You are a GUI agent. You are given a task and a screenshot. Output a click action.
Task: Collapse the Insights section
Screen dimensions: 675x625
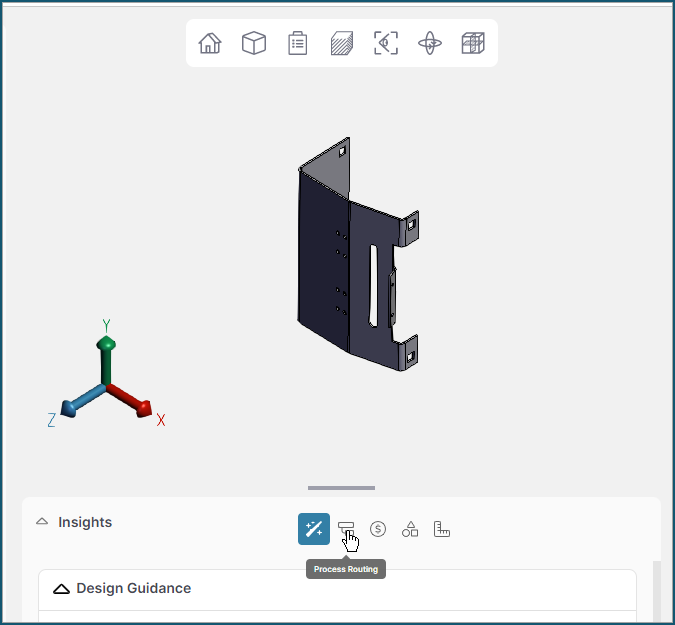coord(42,522)
